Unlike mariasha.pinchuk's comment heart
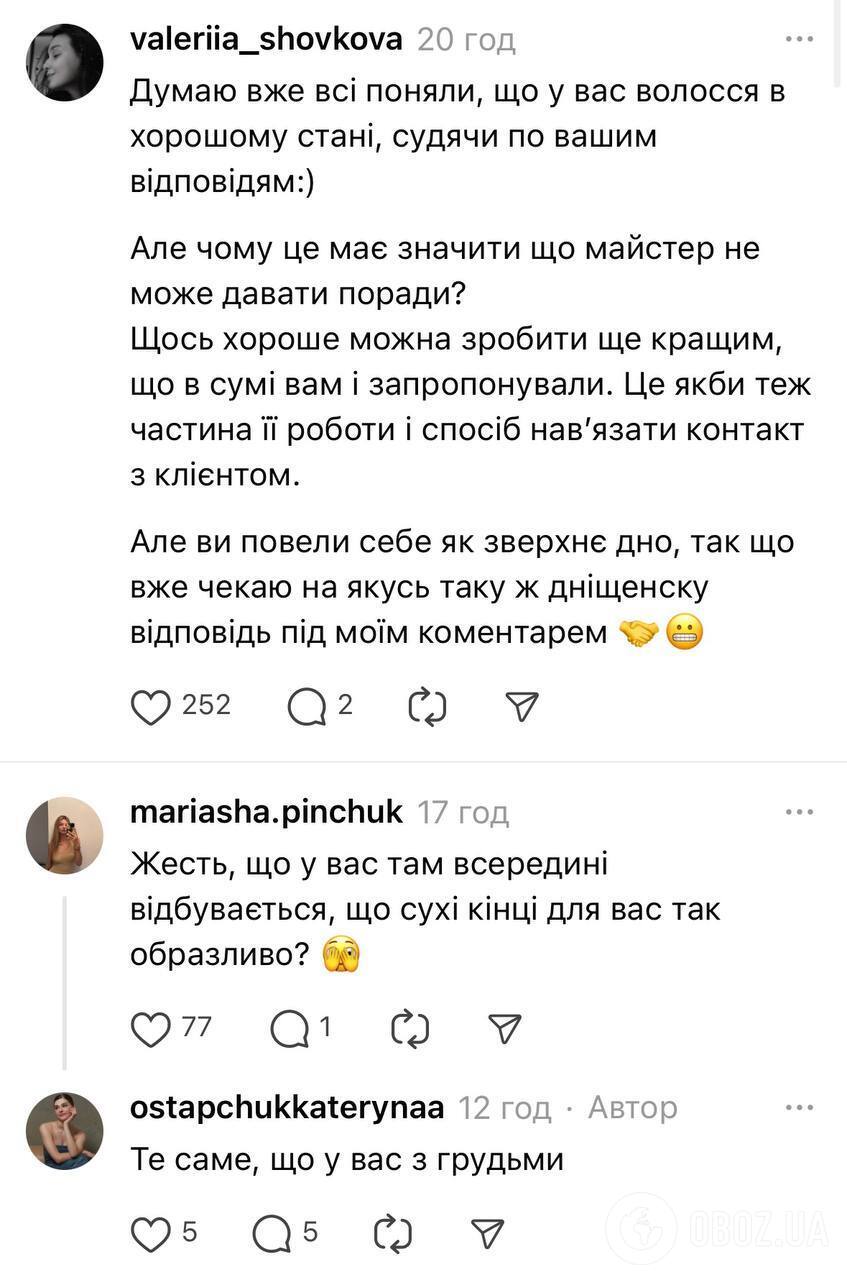Viewport: 847px width, 1280px height. click(151, 1027)
